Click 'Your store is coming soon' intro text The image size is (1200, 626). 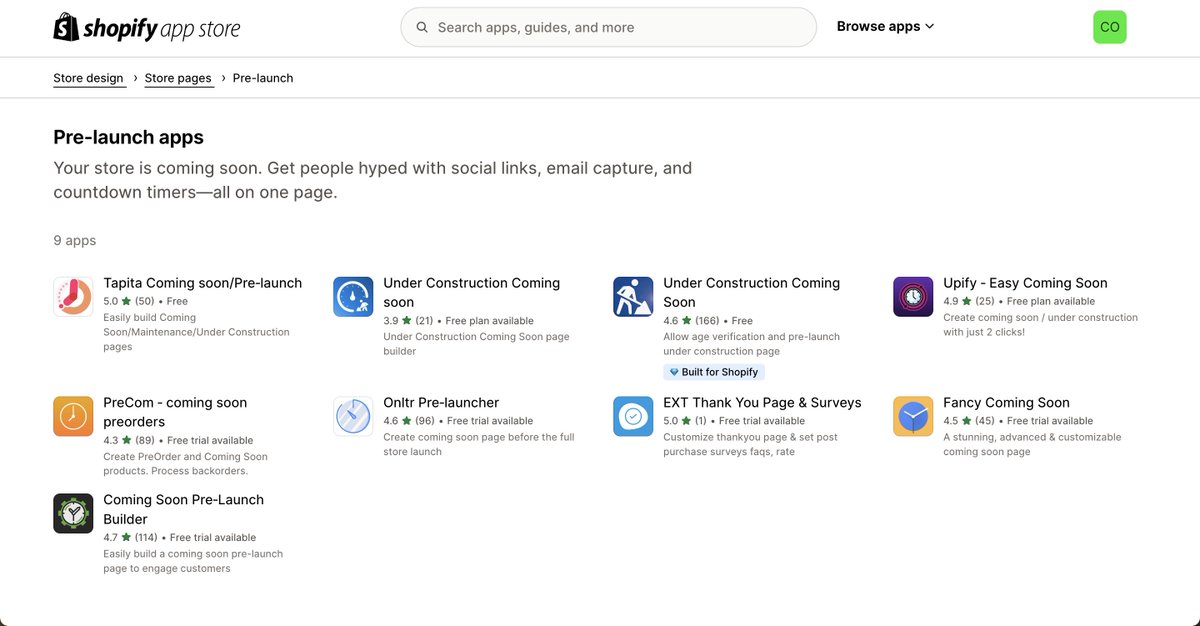point(372,180)
